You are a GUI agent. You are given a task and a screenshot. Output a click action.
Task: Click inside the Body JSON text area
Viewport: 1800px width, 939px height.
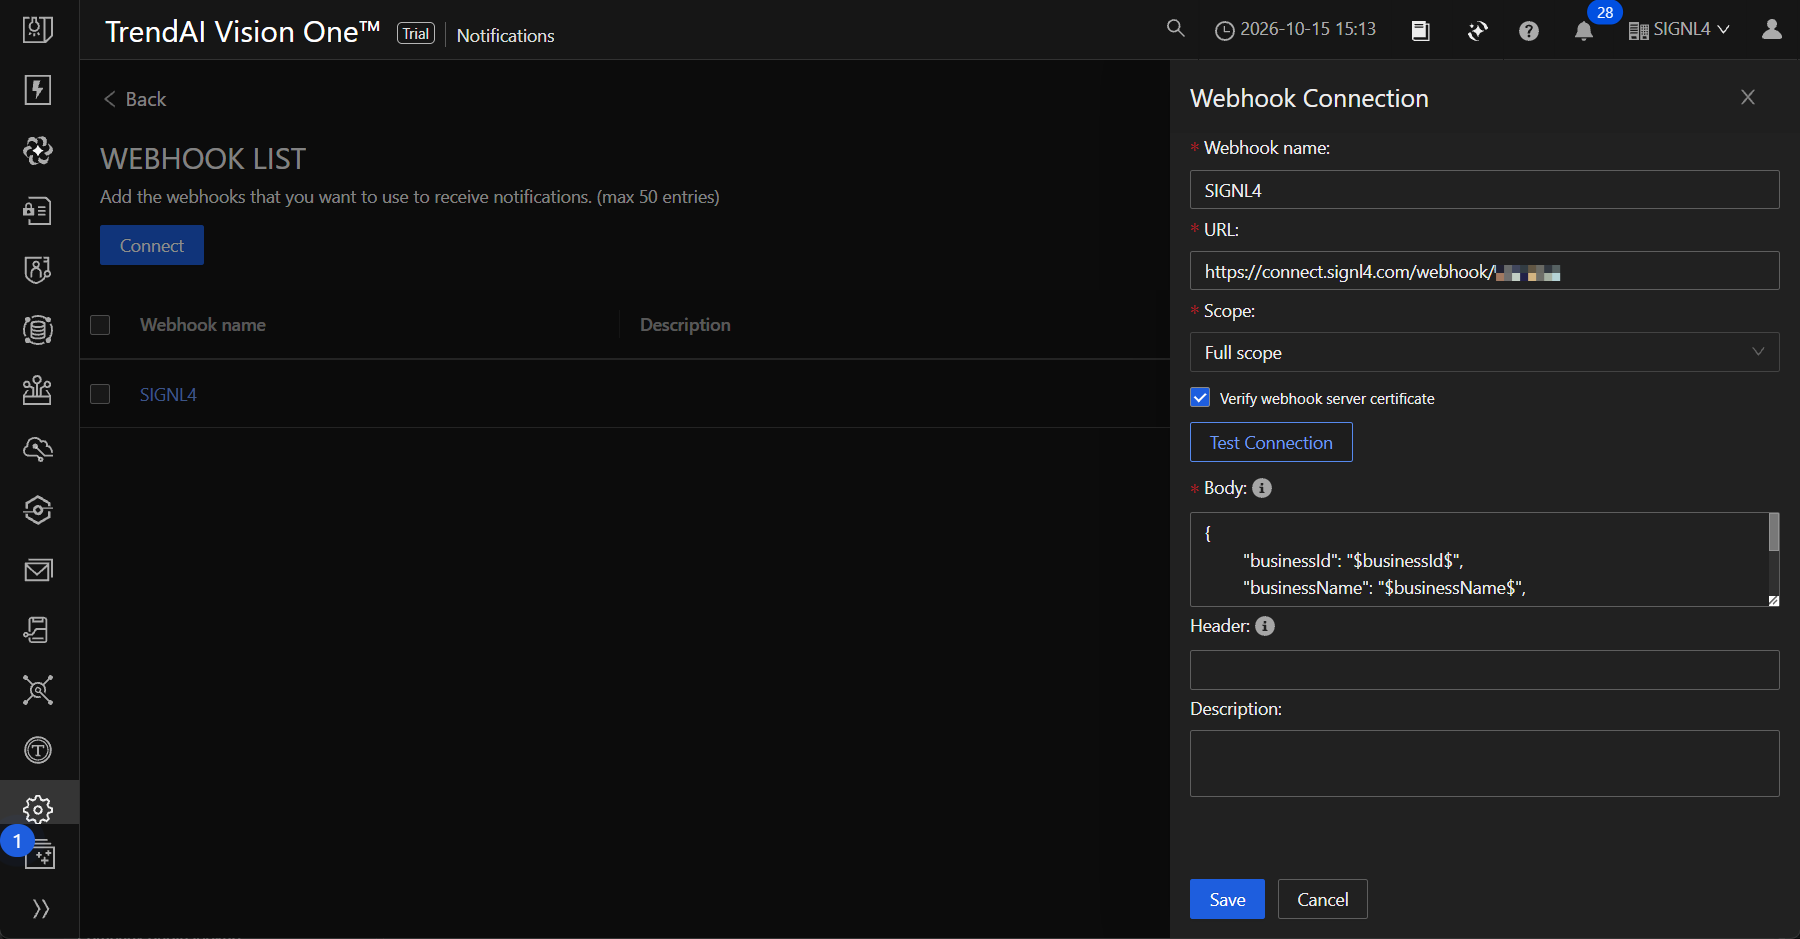click(x=1478, y=560)
